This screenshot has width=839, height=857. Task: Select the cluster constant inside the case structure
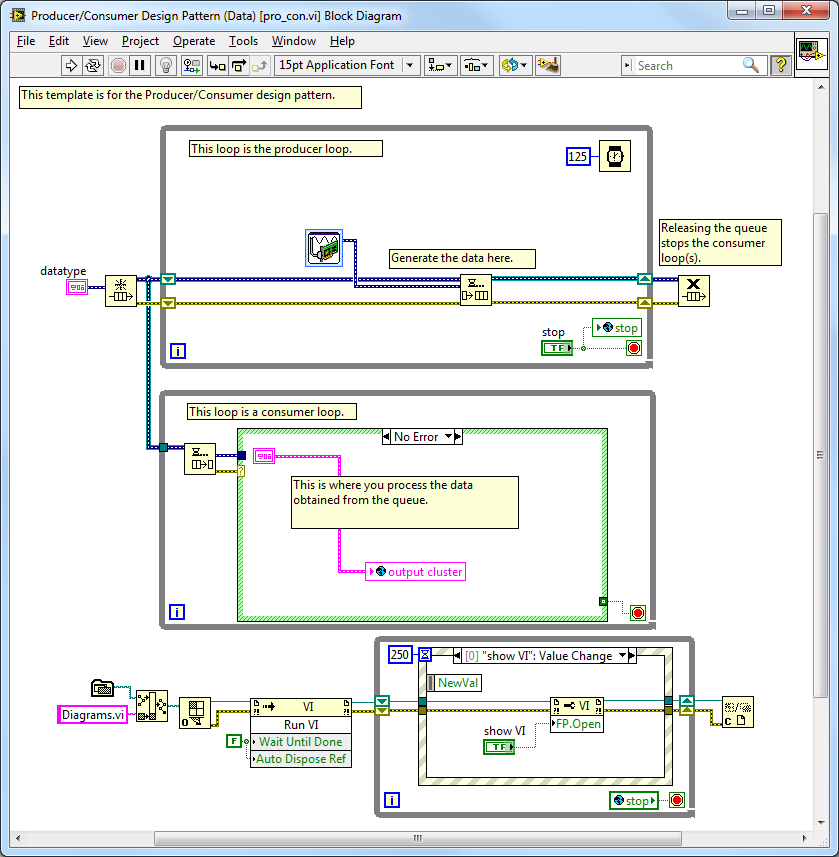coord(264,456)
